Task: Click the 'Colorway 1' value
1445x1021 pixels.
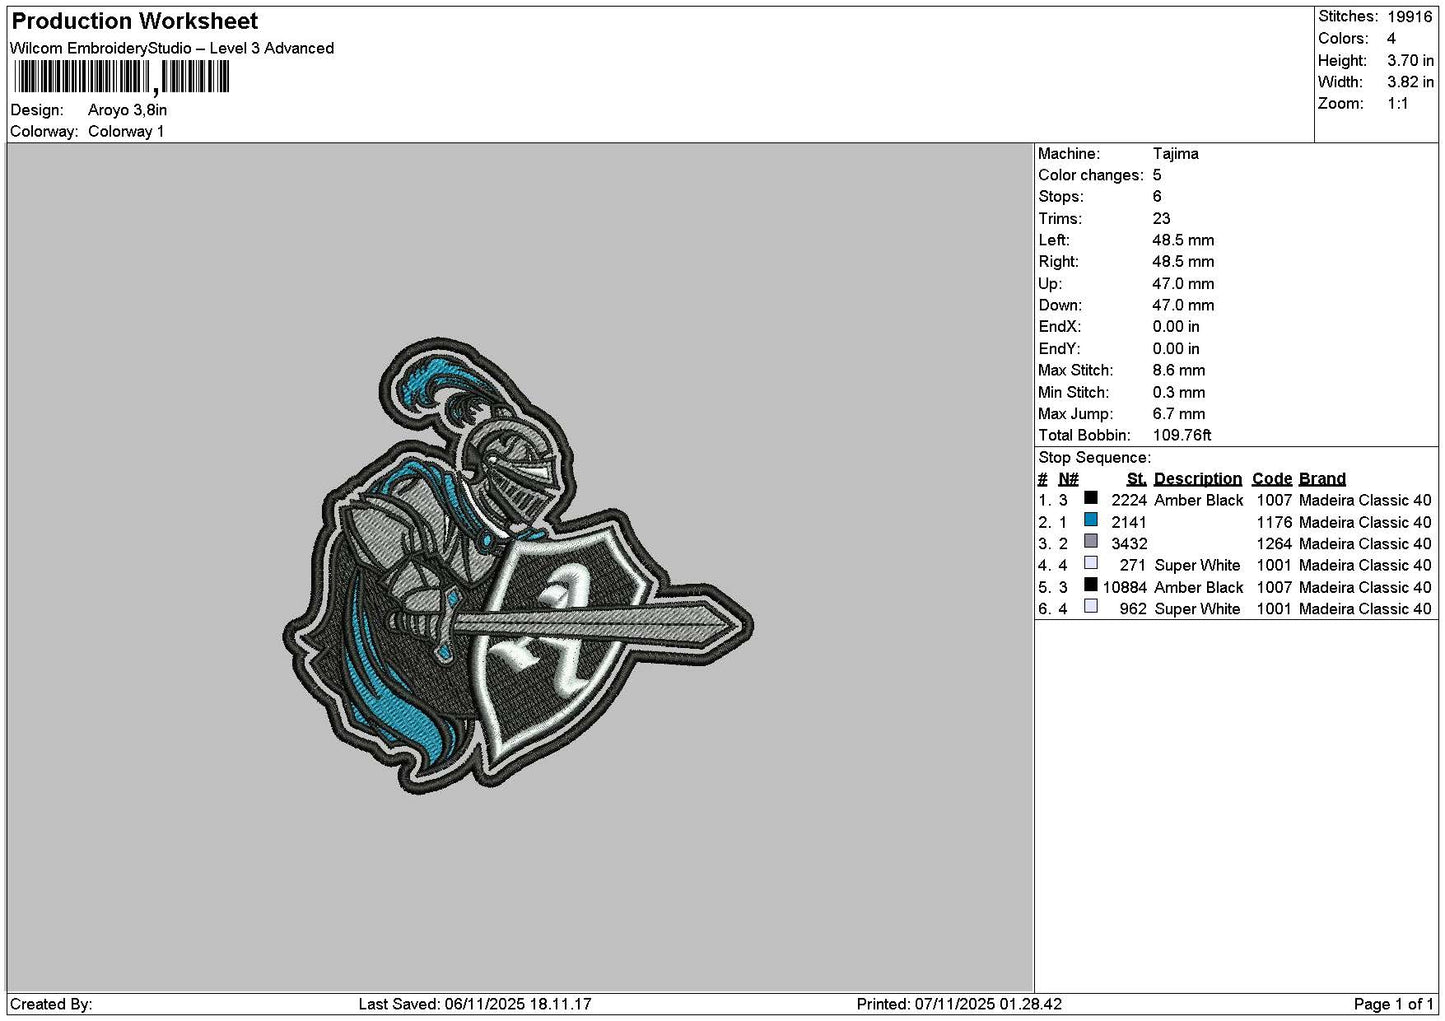Action: click(x=126, y=131)
